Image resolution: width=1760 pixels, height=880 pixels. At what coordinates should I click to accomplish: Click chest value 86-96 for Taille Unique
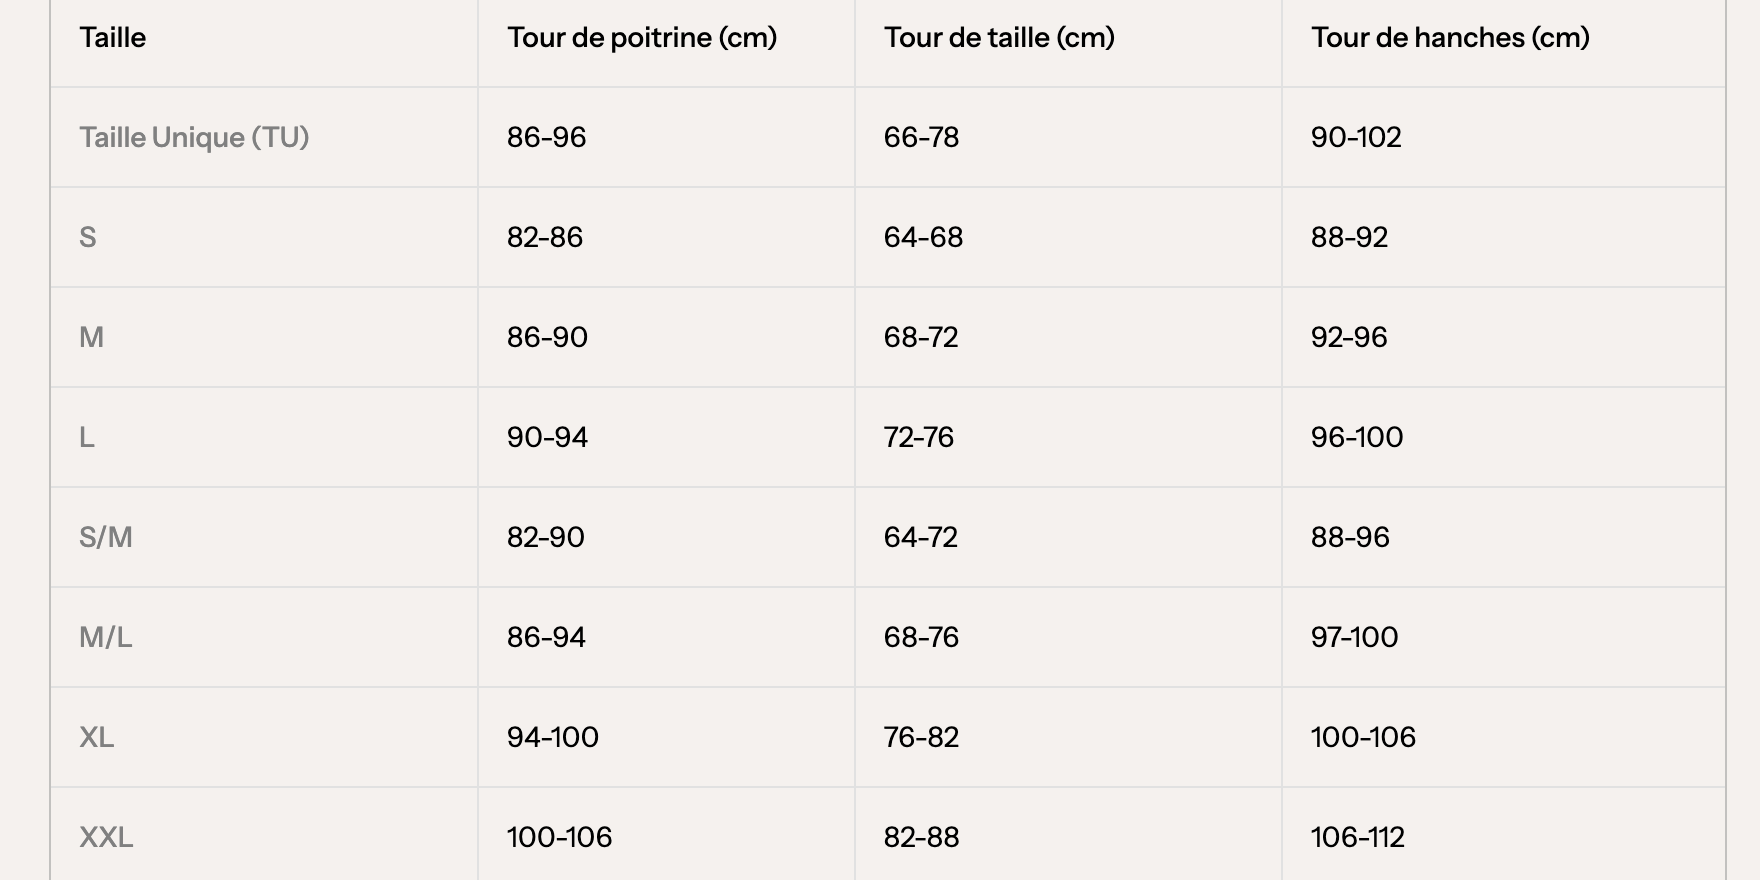pos(546,137)
